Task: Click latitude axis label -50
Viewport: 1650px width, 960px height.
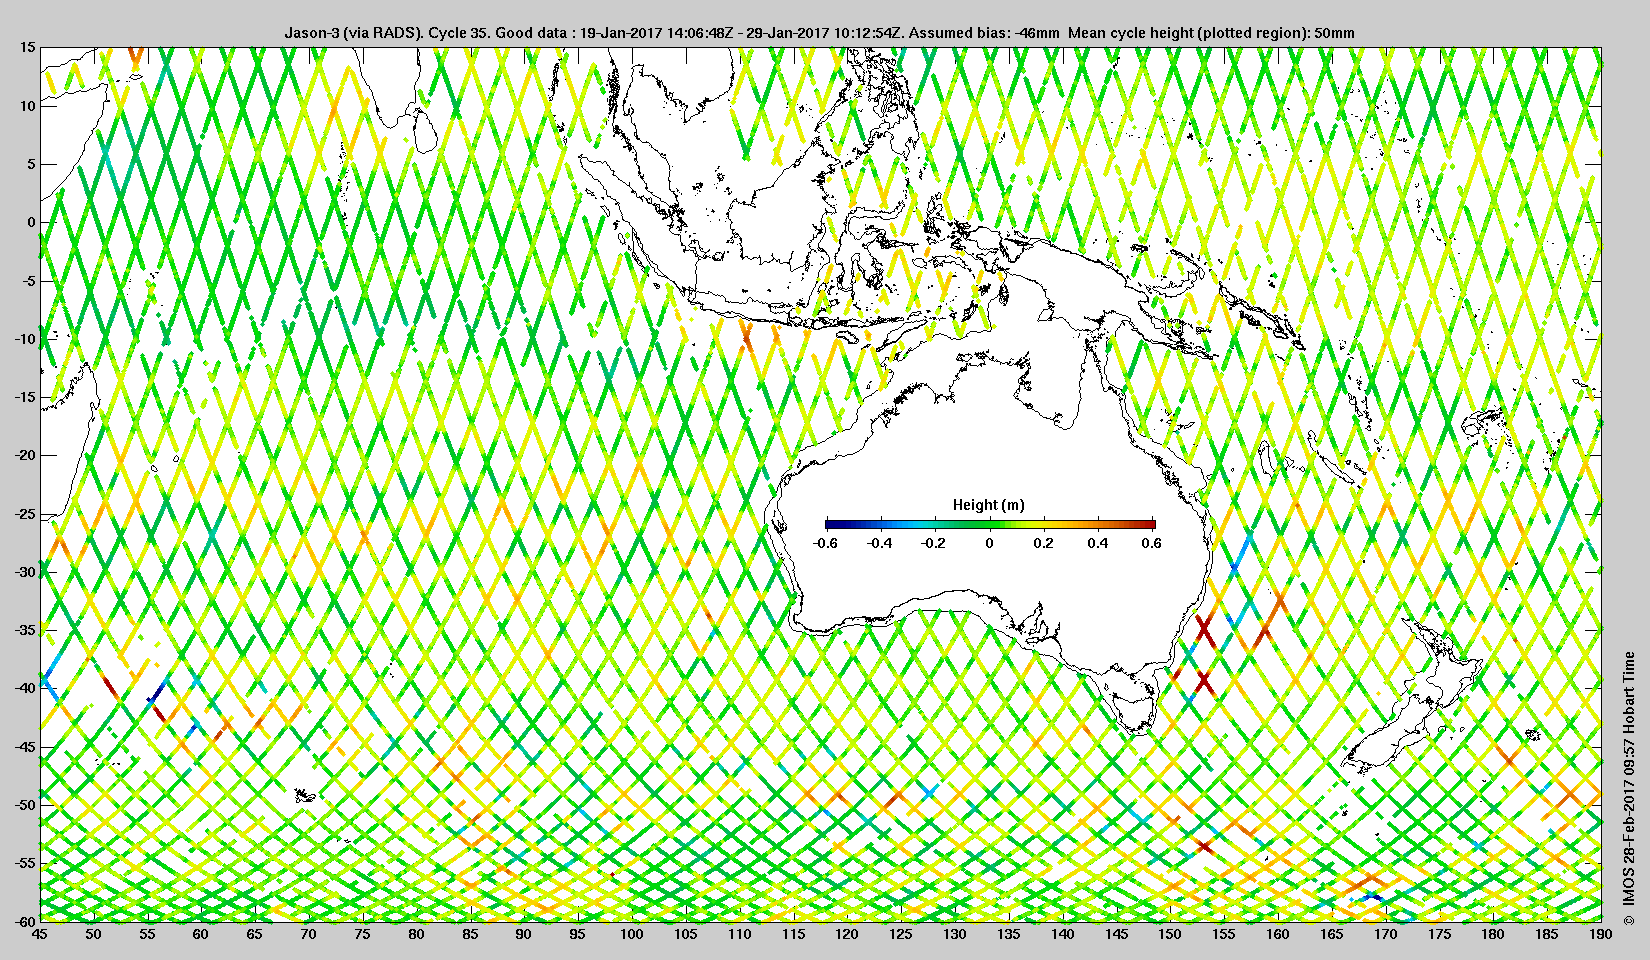Action: click(x=25, y=805)
